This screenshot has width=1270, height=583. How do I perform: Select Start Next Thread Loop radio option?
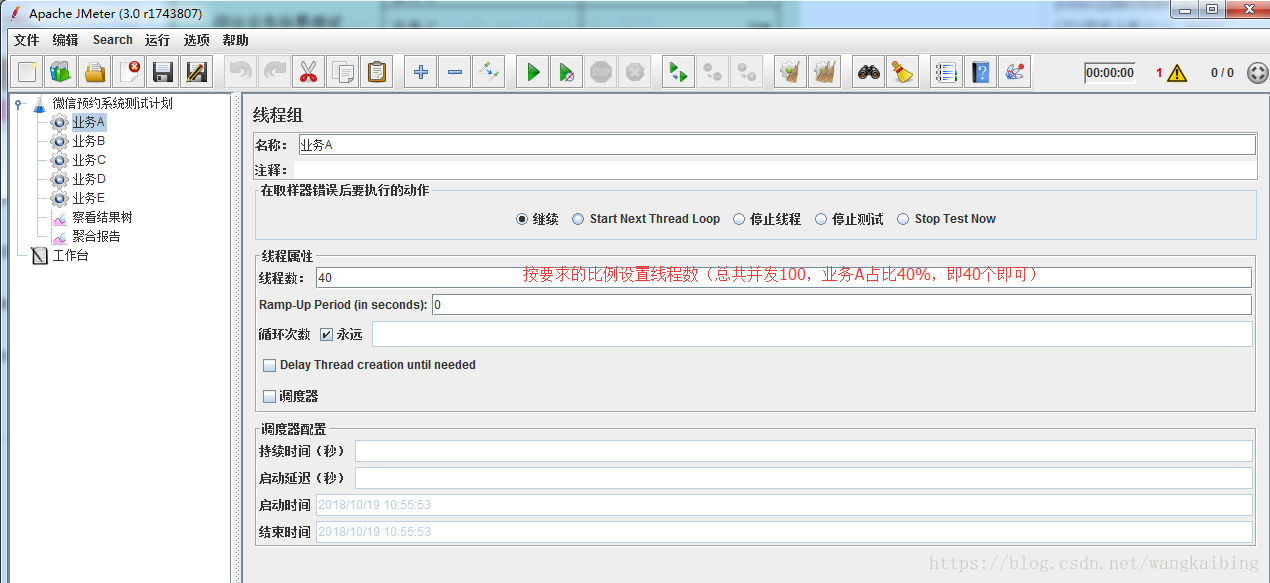(x=578, y=219)
